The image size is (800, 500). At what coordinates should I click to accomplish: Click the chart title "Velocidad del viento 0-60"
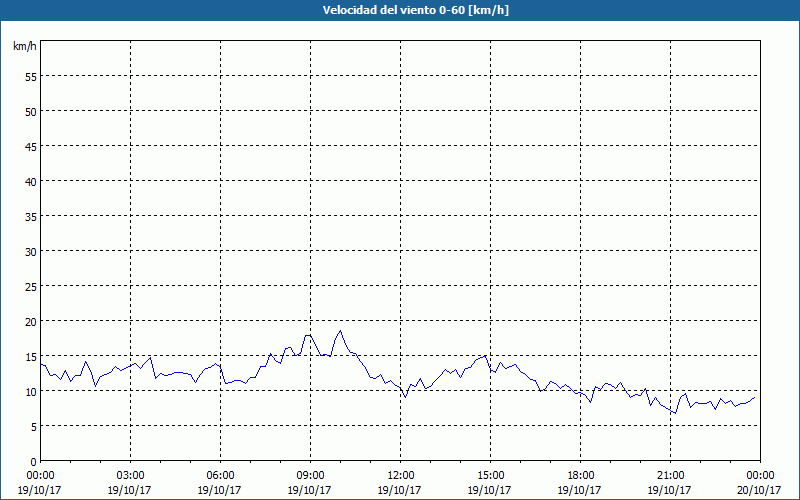399,10
